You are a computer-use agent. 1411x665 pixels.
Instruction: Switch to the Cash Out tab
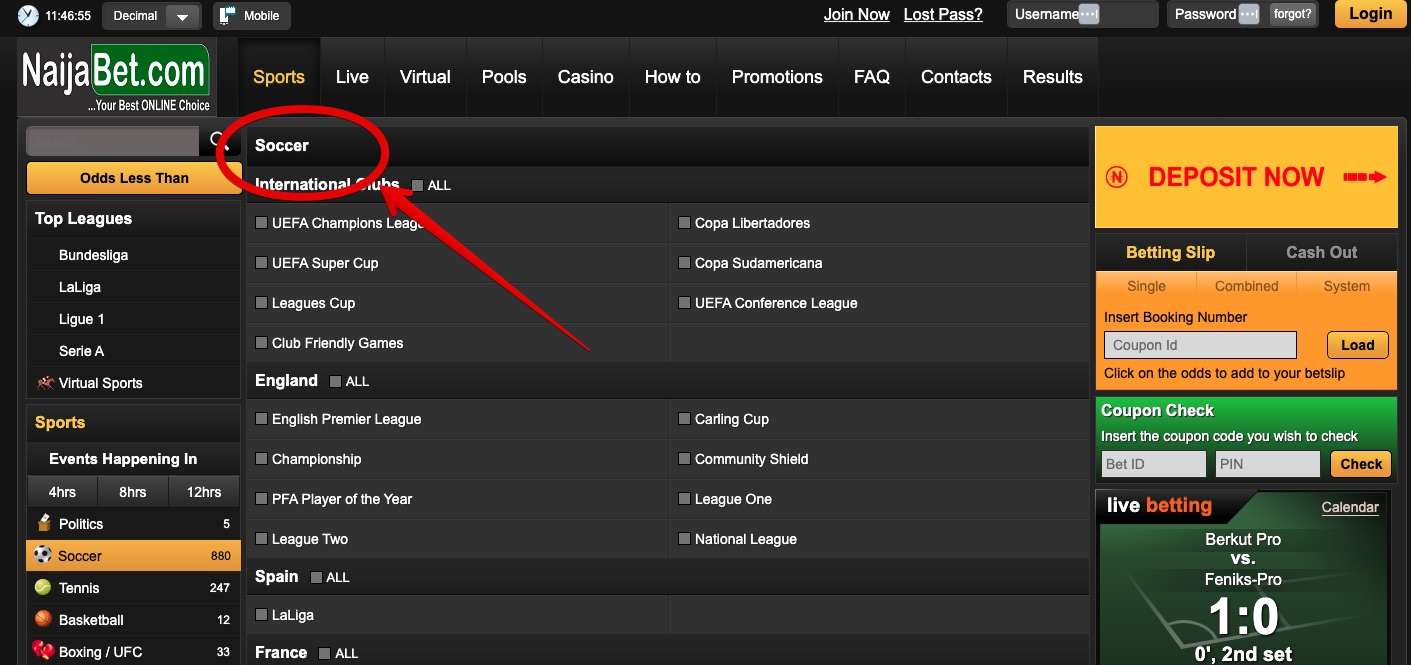pyautogui.click(x=1322, y=252)
